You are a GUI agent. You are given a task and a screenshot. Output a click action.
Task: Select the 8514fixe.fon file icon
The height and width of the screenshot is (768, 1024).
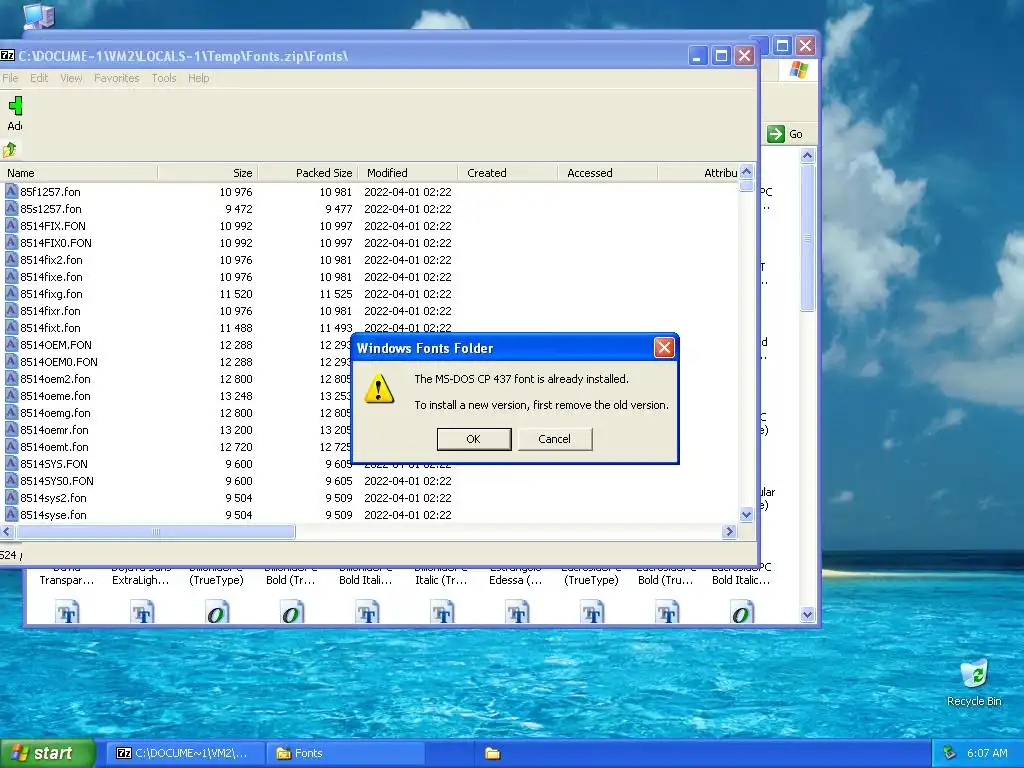pos(11,276)
